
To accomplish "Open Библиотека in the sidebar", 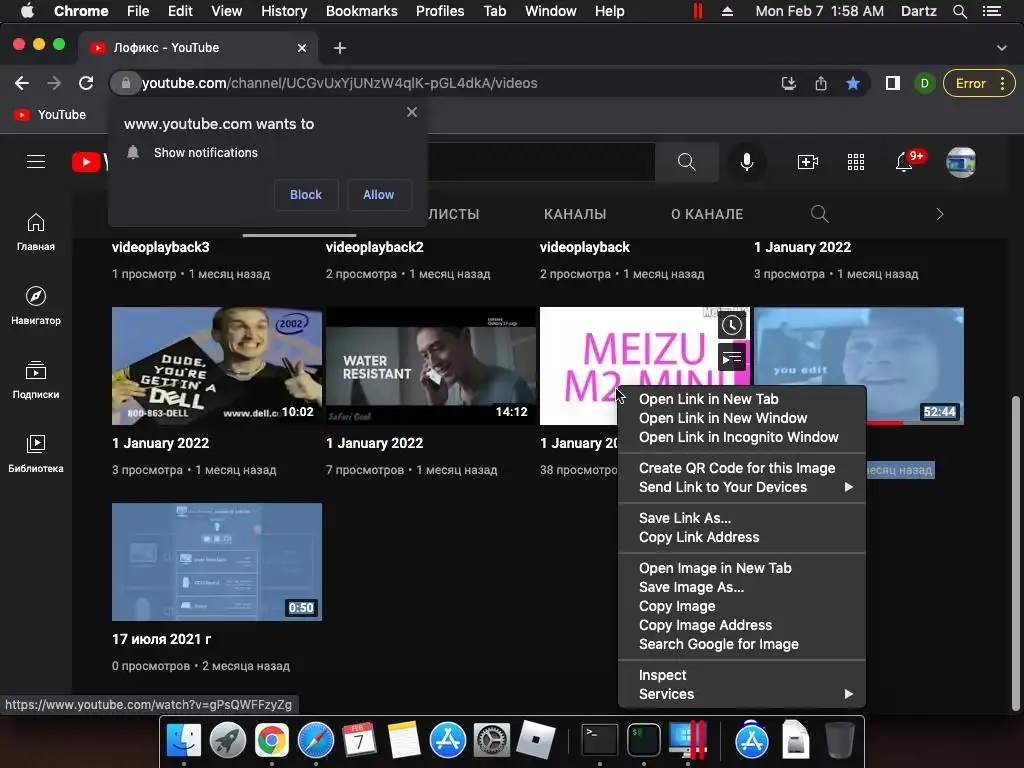I will click(36, 453).
